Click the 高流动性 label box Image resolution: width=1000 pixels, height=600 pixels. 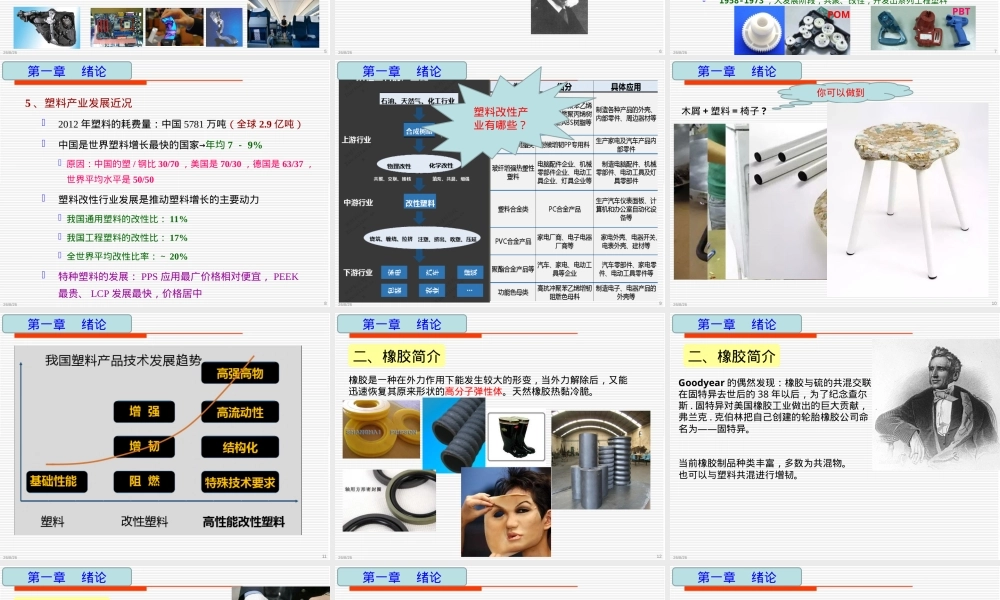tap(240, 412)
